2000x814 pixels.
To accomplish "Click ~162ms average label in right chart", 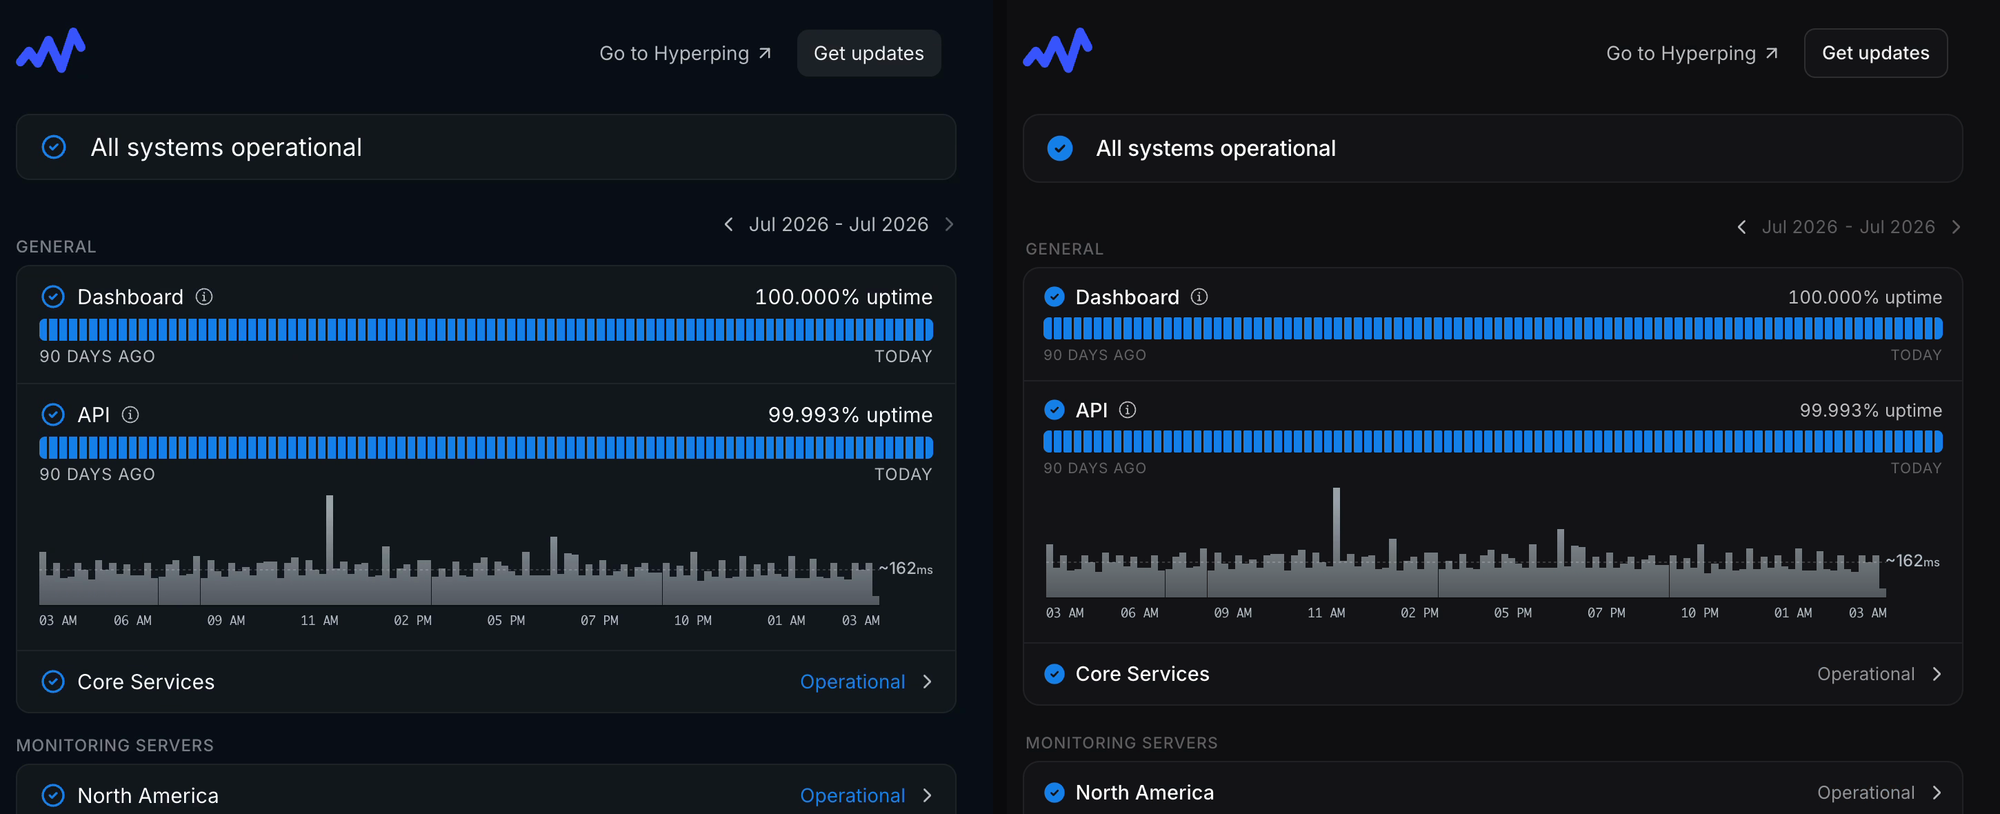I will [x=1913, y=561].
